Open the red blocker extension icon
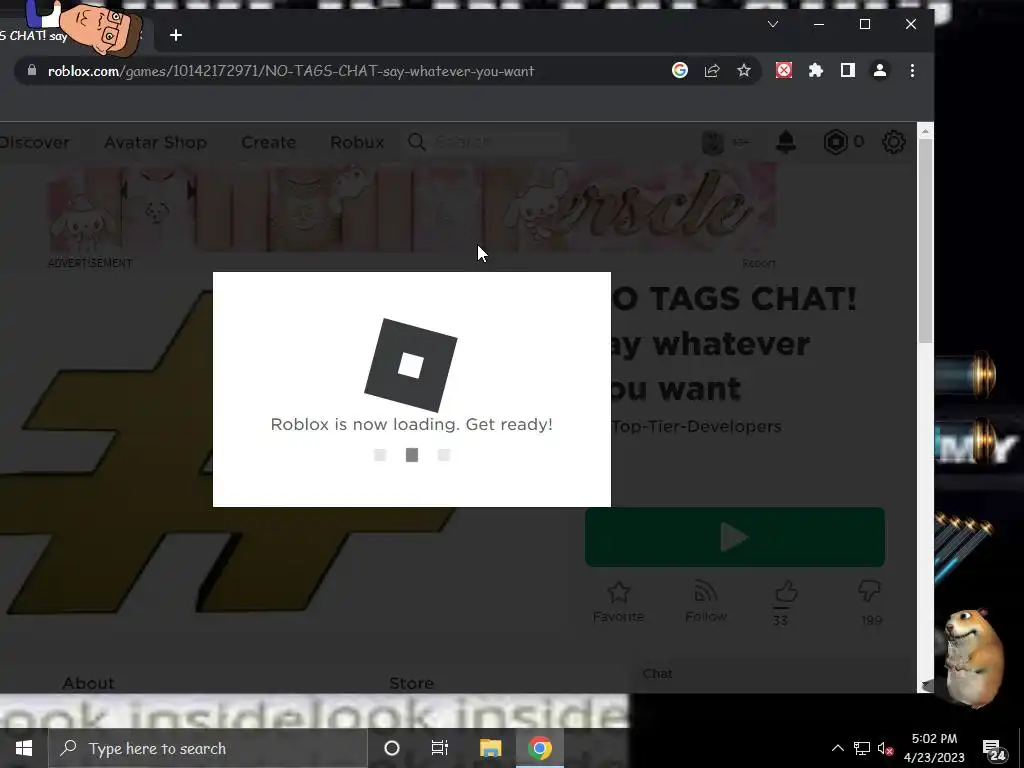The height and width of the screenshot is (768, 1024). coord(784,71)
